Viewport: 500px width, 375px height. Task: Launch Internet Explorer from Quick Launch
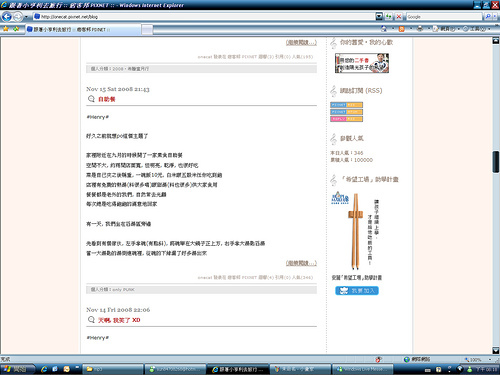click(44, 369)
